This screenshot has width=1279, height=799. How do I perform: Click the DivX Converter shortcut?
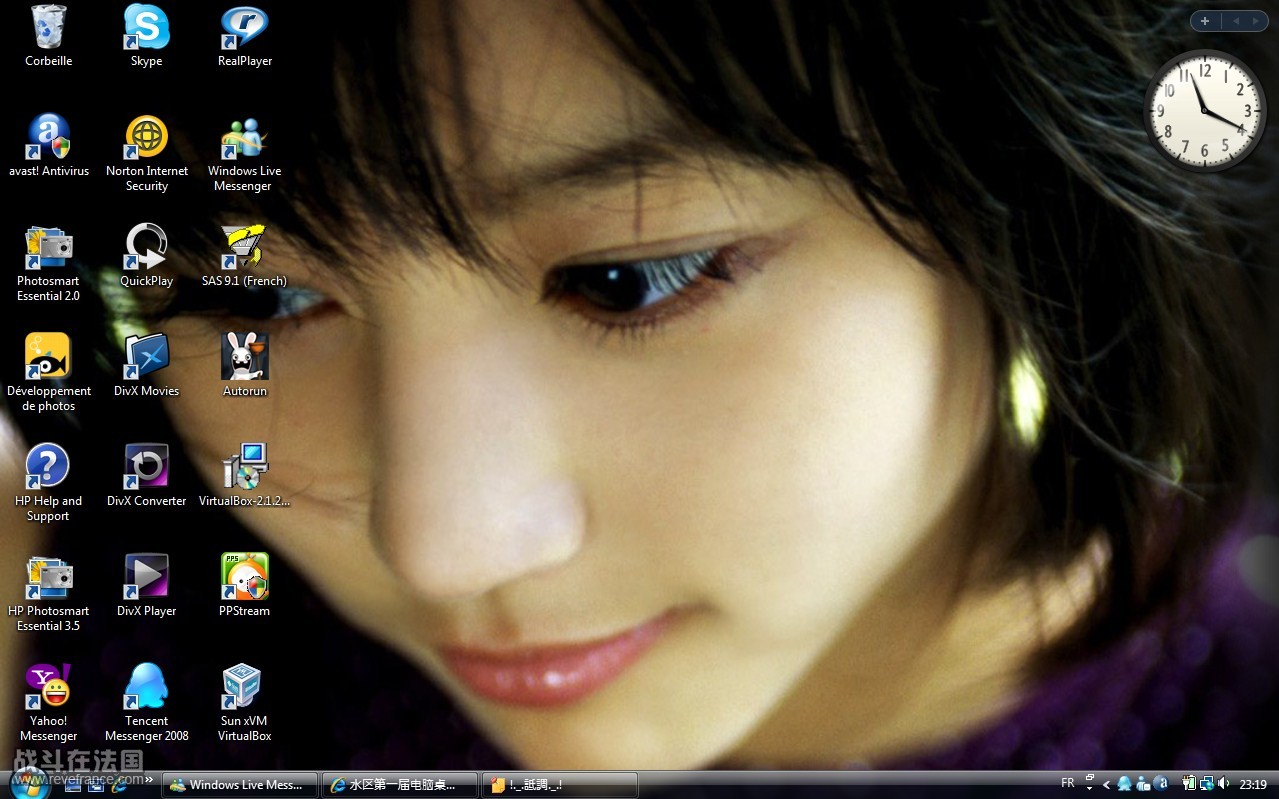click(x=147, y=476)
